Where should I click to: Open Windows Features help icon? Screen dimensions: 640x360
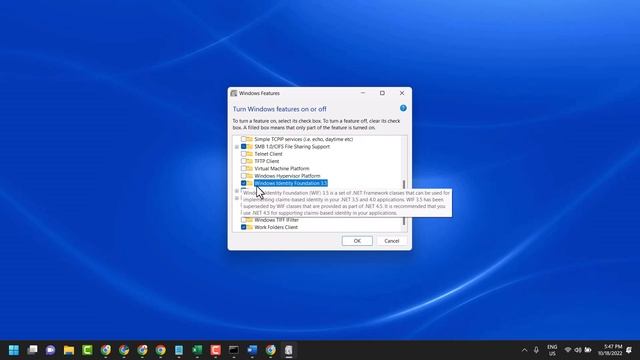(403, 108)
